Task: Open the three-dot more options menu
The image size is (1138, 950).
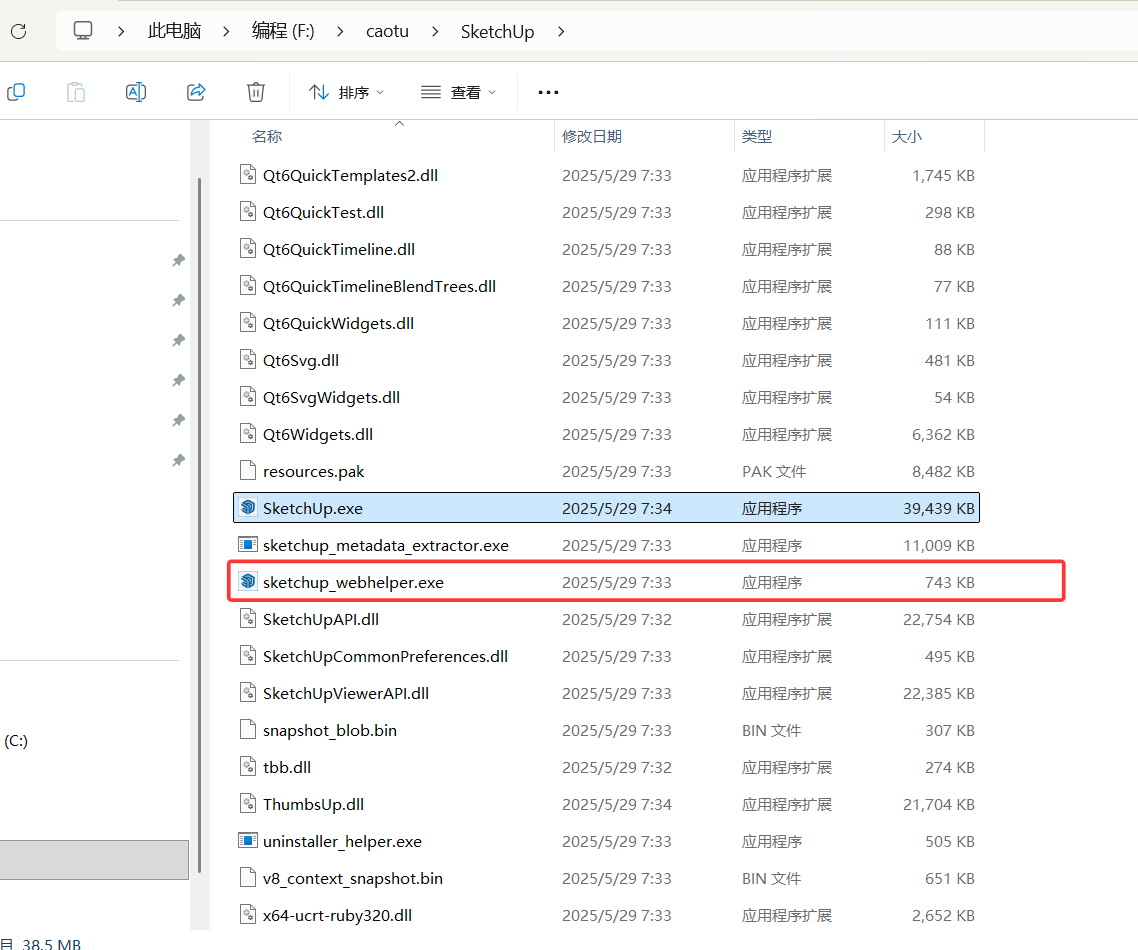Action: pyautogui.click(x=548, y=92)
